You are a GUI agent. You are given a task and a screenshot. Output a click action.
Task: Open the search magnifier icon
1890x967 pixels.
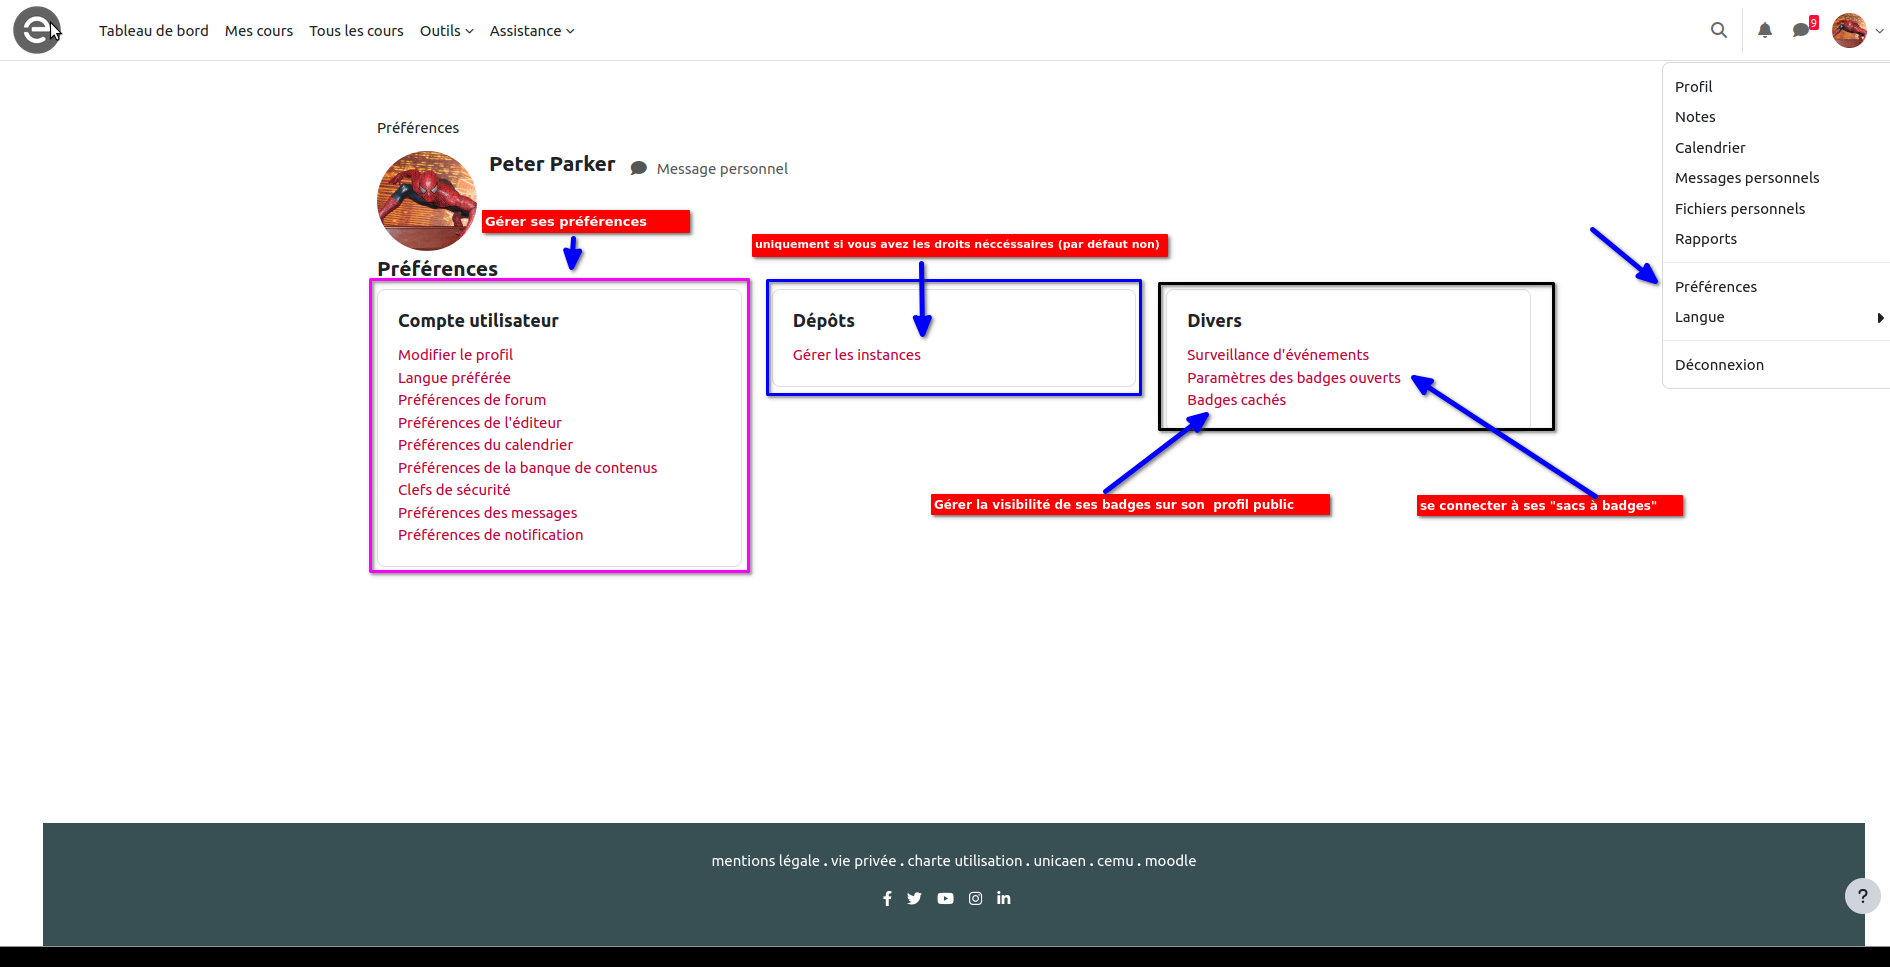(1718, 30)
